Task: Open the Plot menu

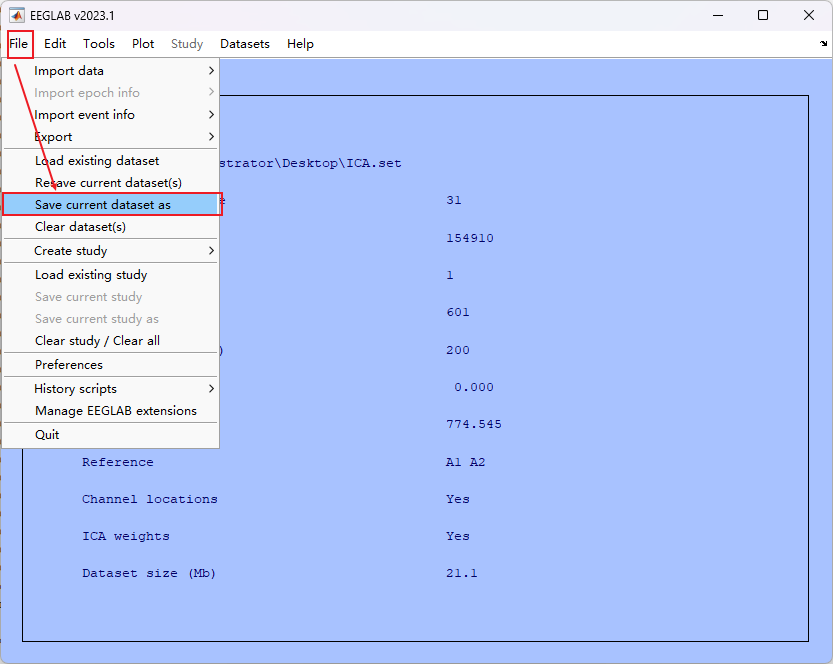Action: [143, 44]
